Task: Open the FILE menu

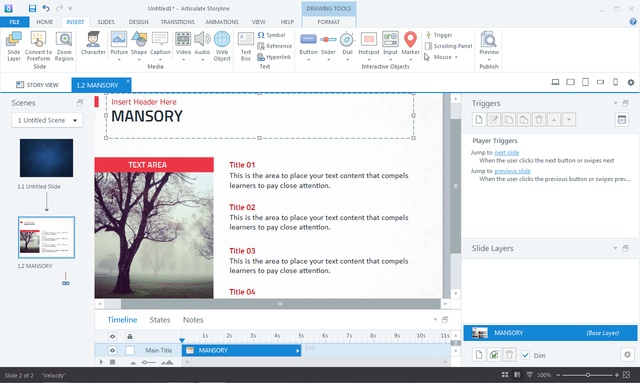Action: point(15,22)
